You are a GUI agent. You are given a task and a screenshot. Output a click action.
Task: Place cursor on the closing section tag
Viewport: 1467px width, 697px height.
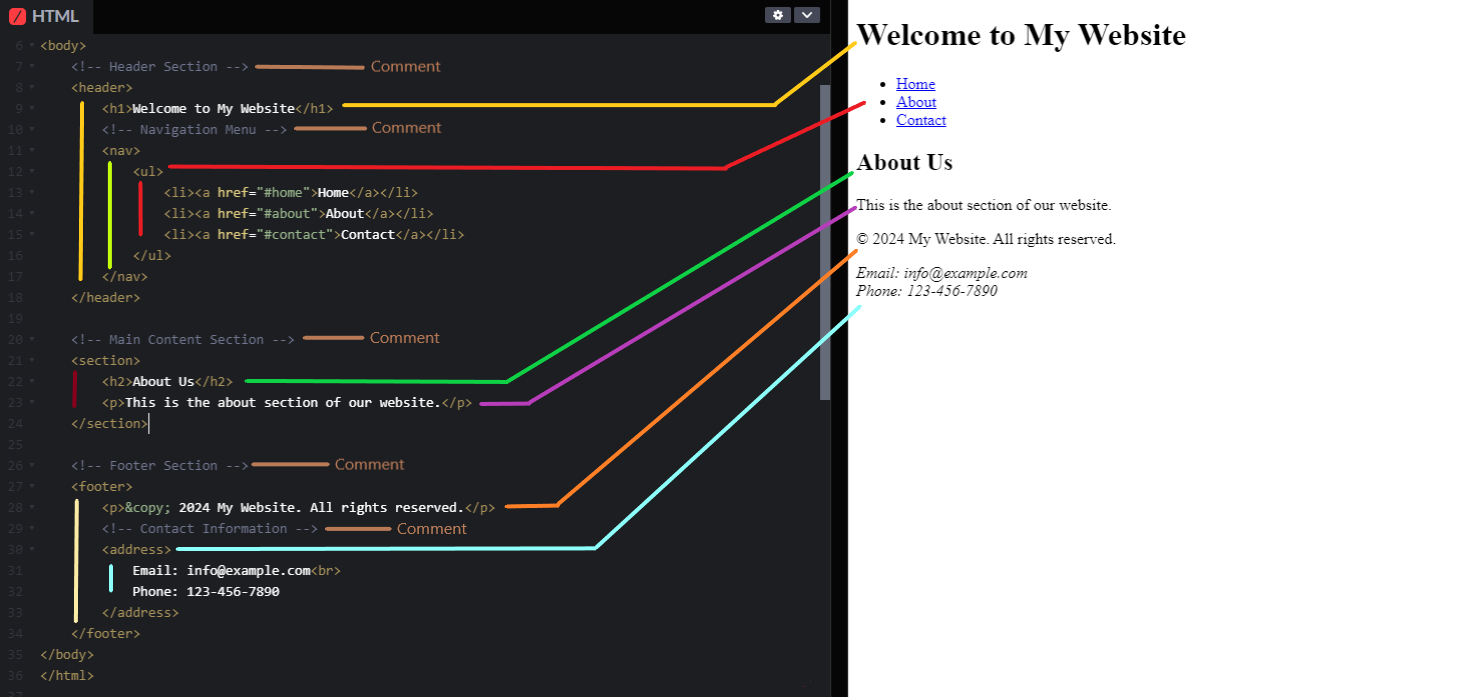[108, 423]
